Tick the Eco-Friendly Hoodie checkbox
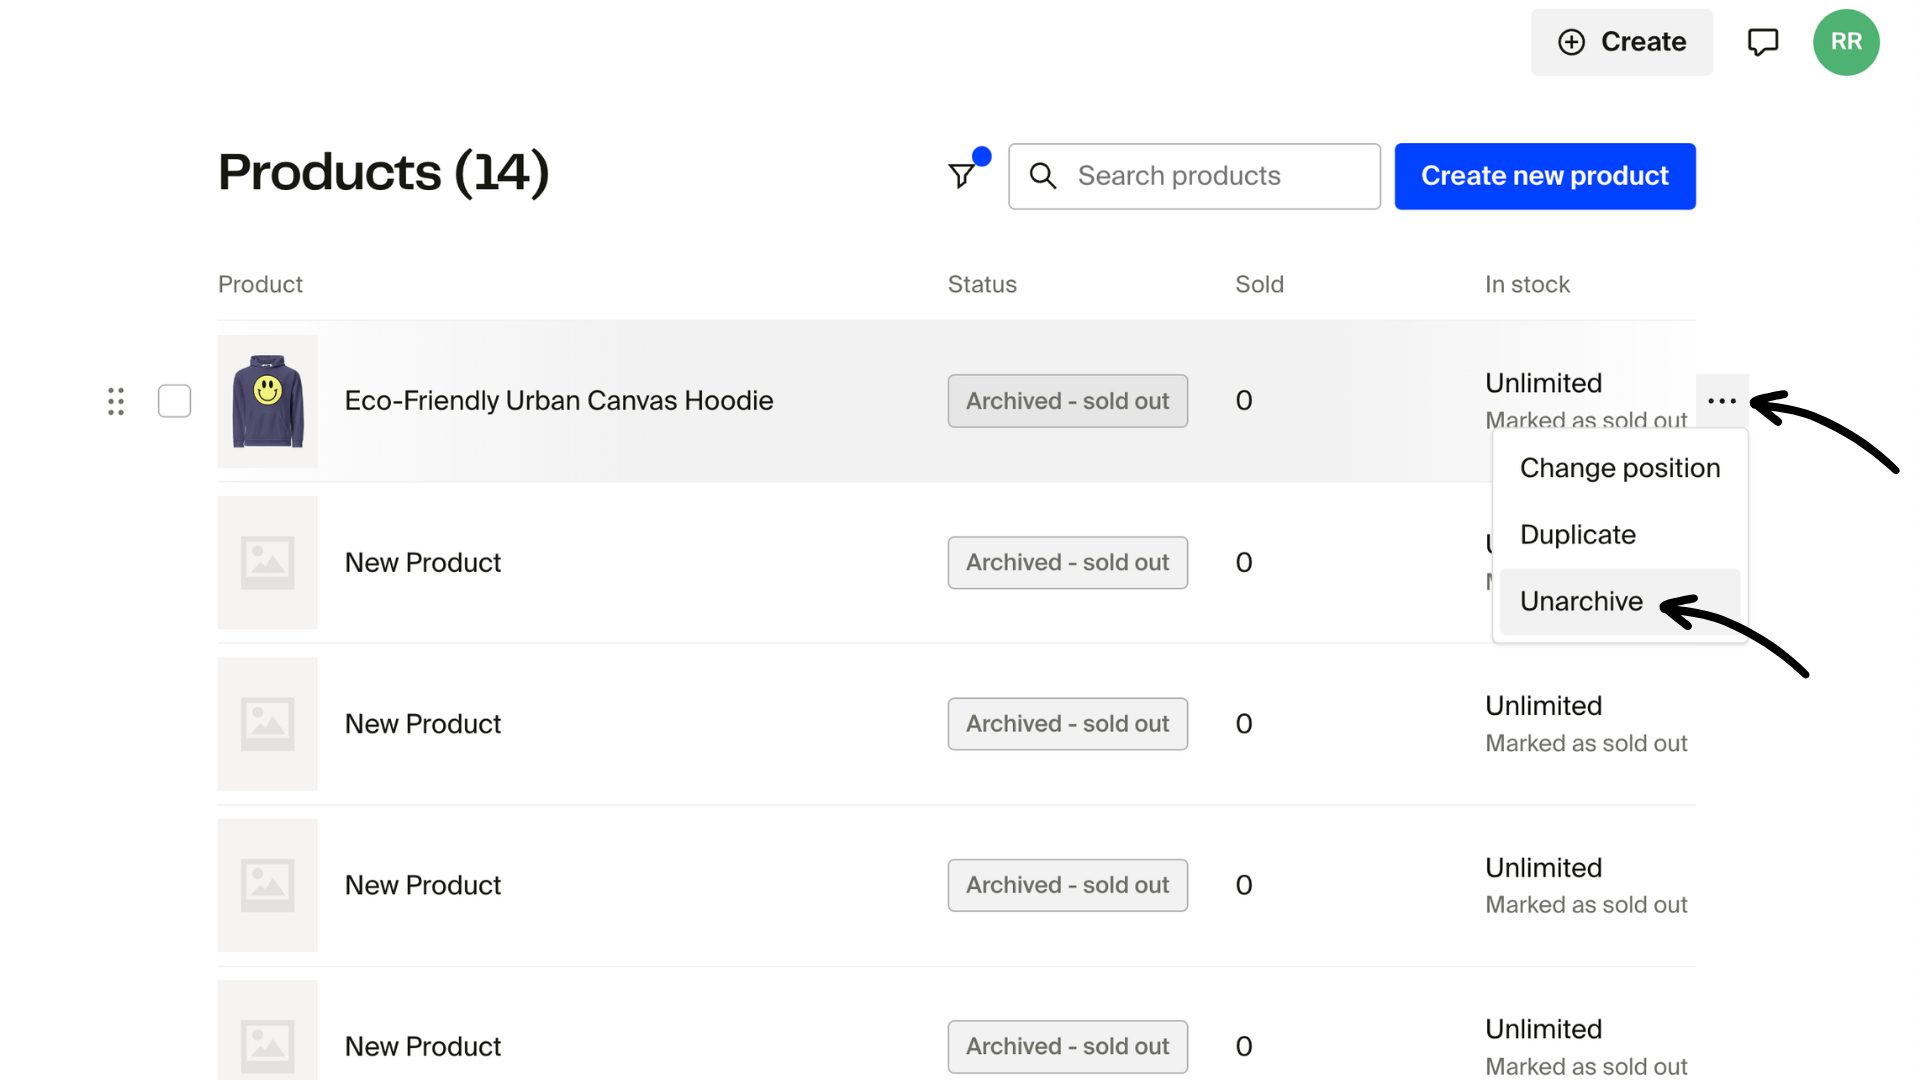This screenshot has width=1920, height=1080. 174,401
